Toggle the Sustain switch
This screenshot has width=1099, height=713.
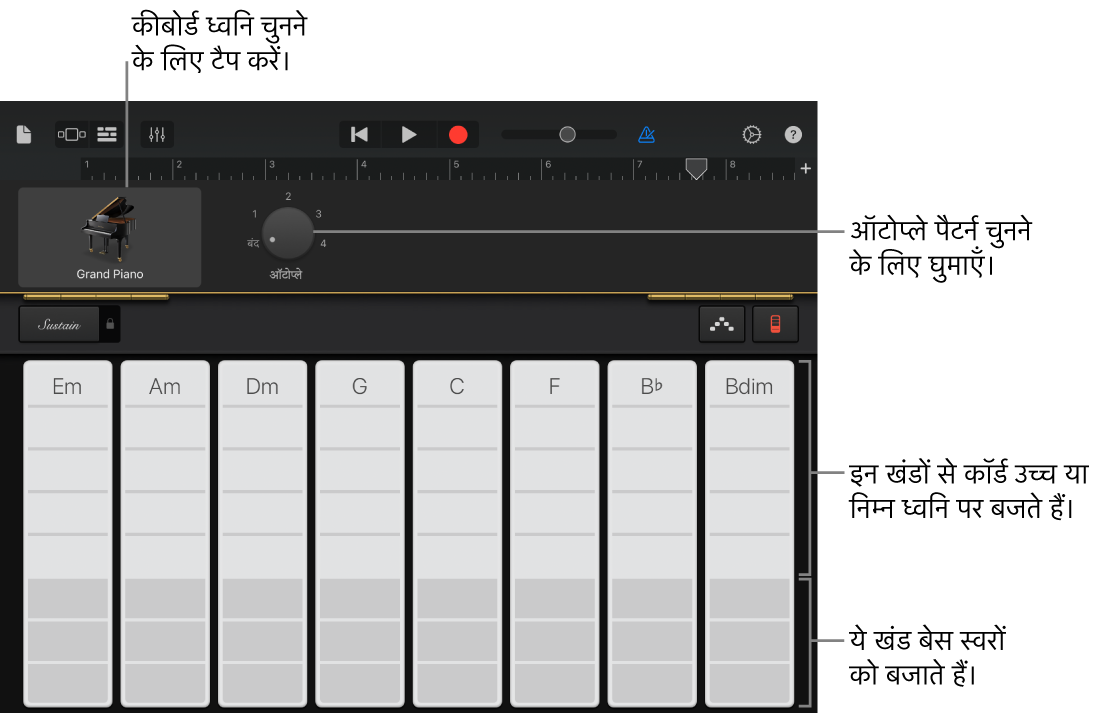coord(59,325)
